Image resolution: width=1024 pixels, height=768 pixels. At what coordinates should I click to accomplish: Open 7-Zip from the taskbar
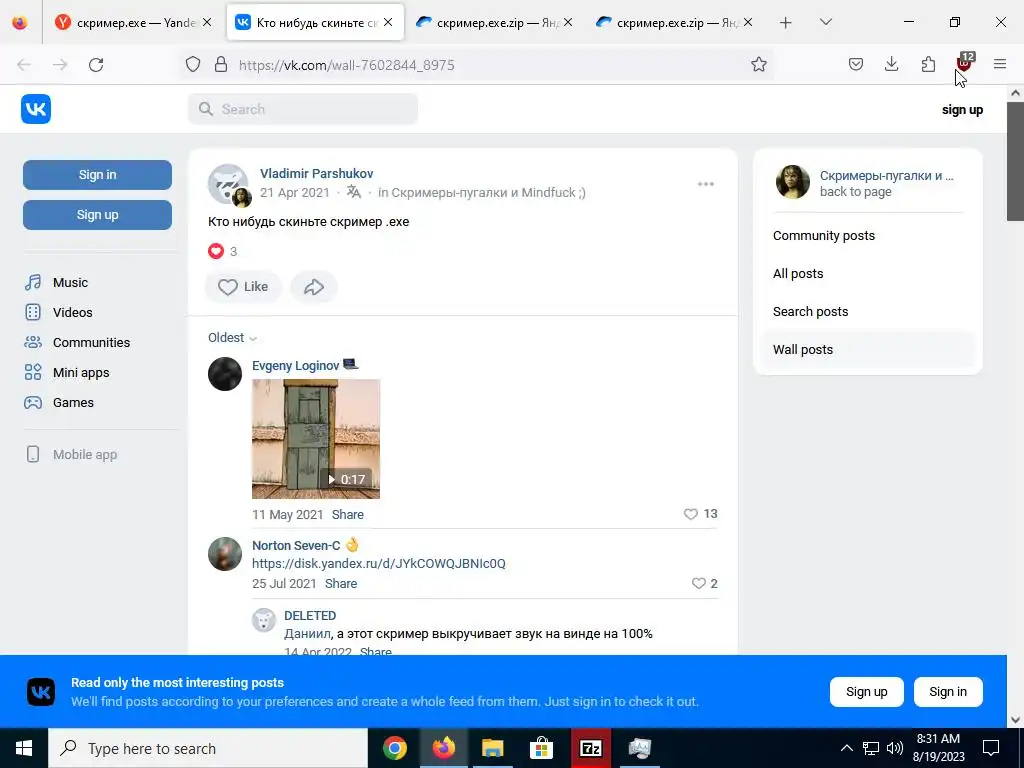pos(590,748)
